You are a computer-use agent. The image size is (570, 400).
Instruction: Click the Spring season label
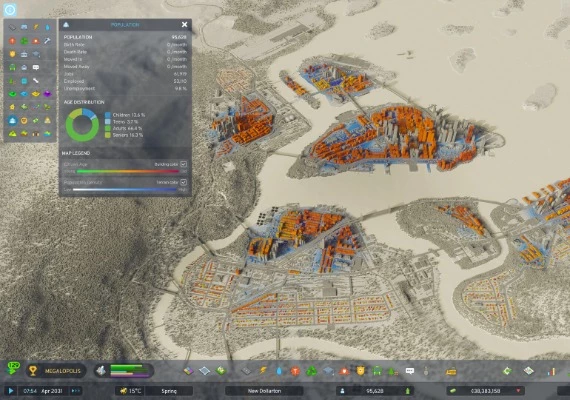coord(169,391)
